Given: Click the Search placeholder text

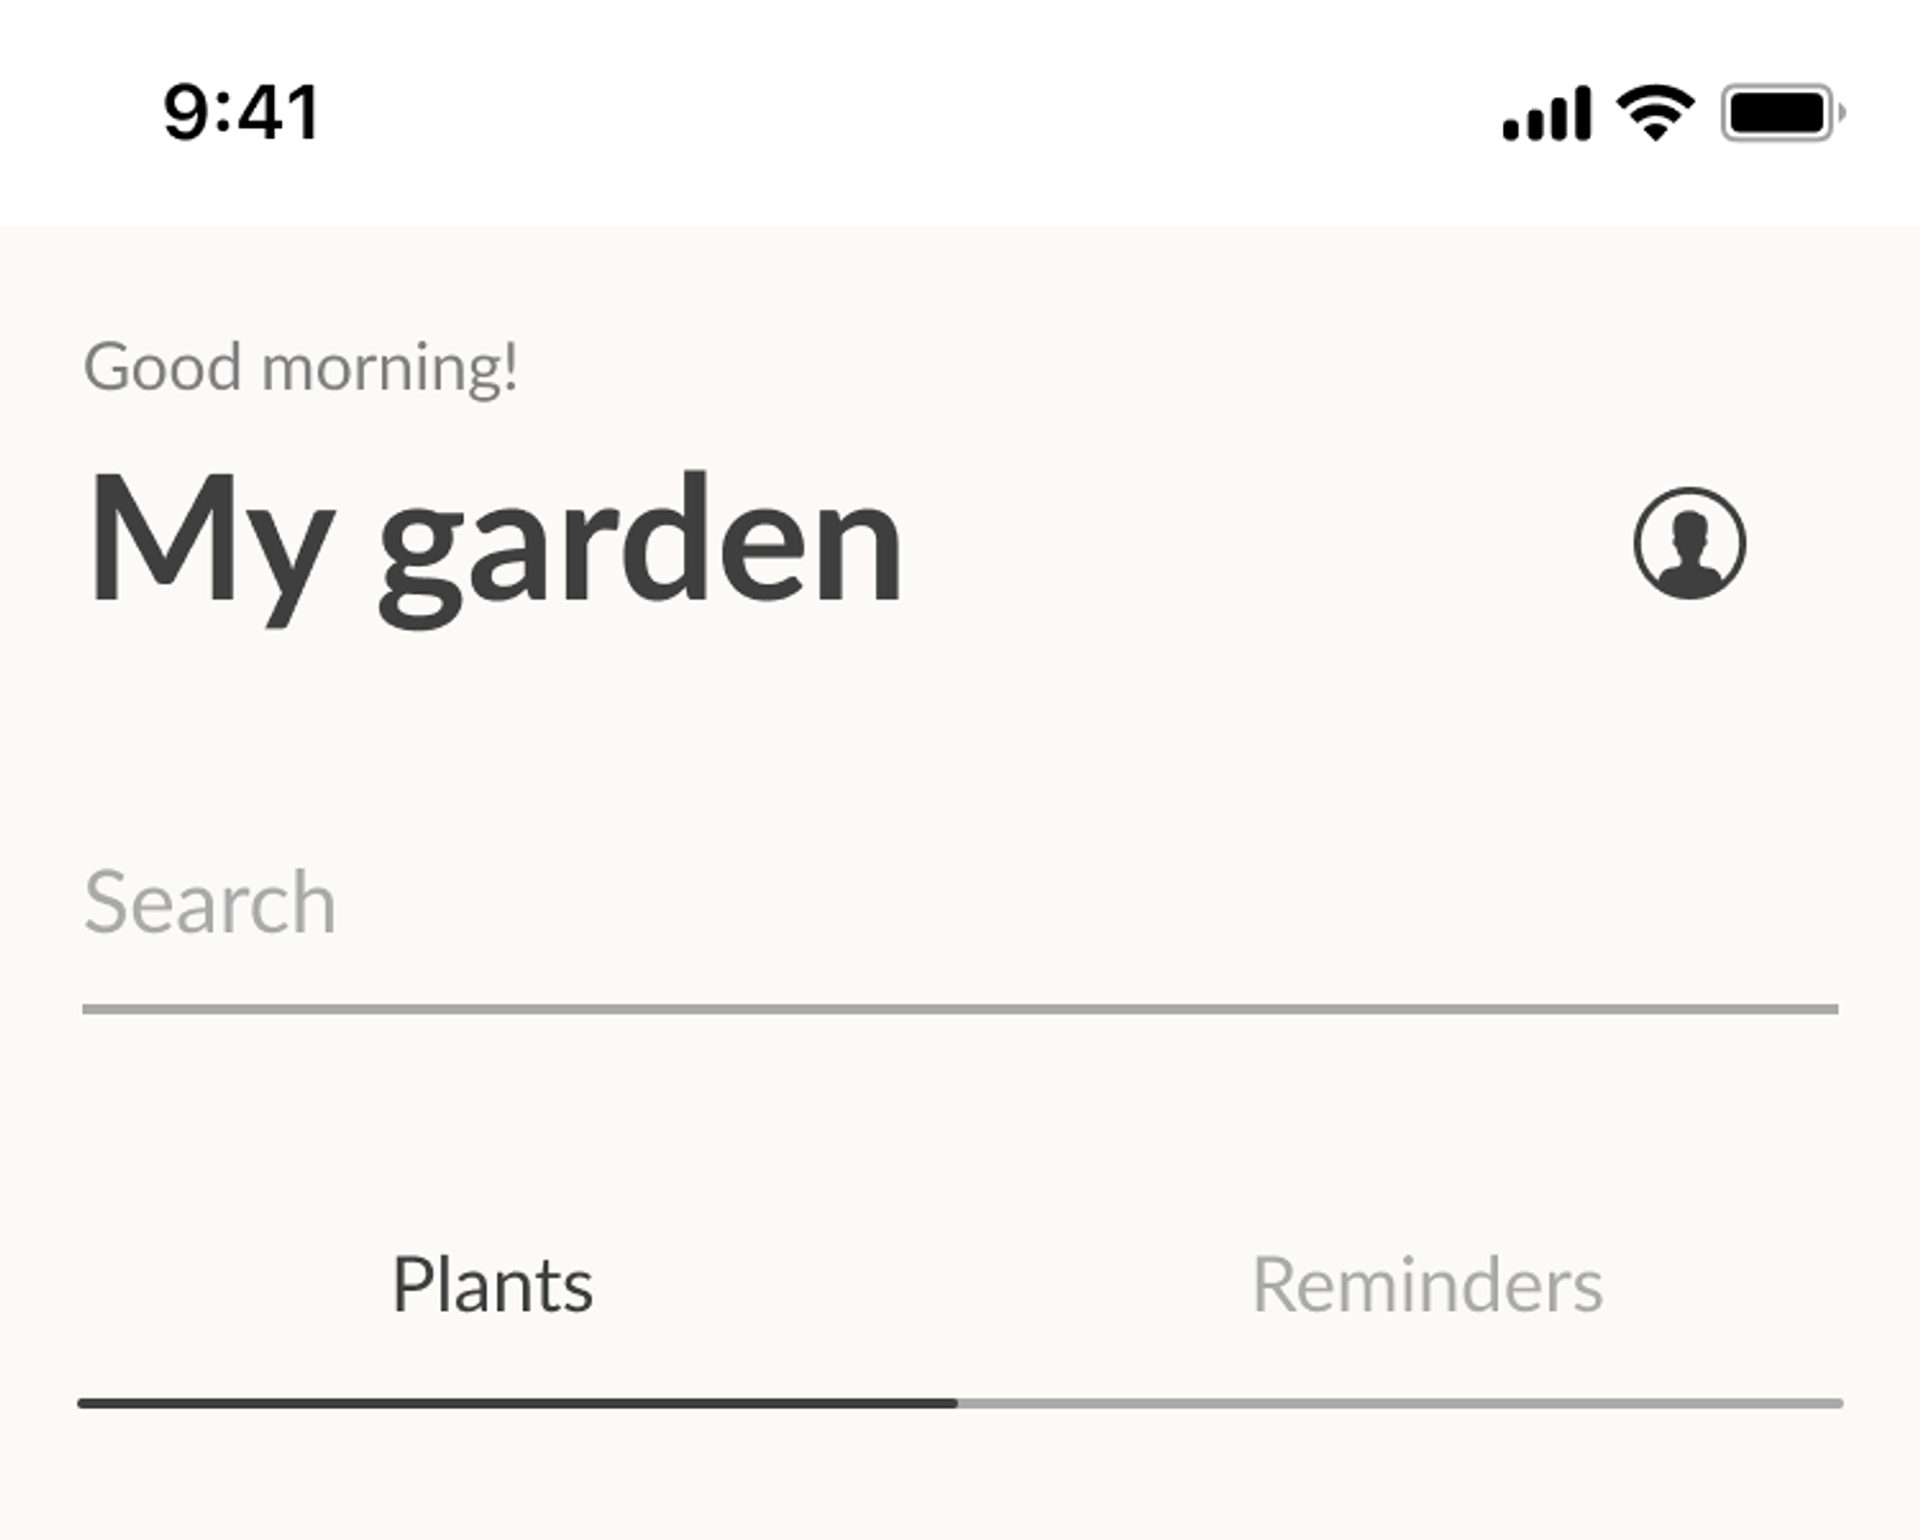Looking at the screenshot, I should (x=210, y=903).
